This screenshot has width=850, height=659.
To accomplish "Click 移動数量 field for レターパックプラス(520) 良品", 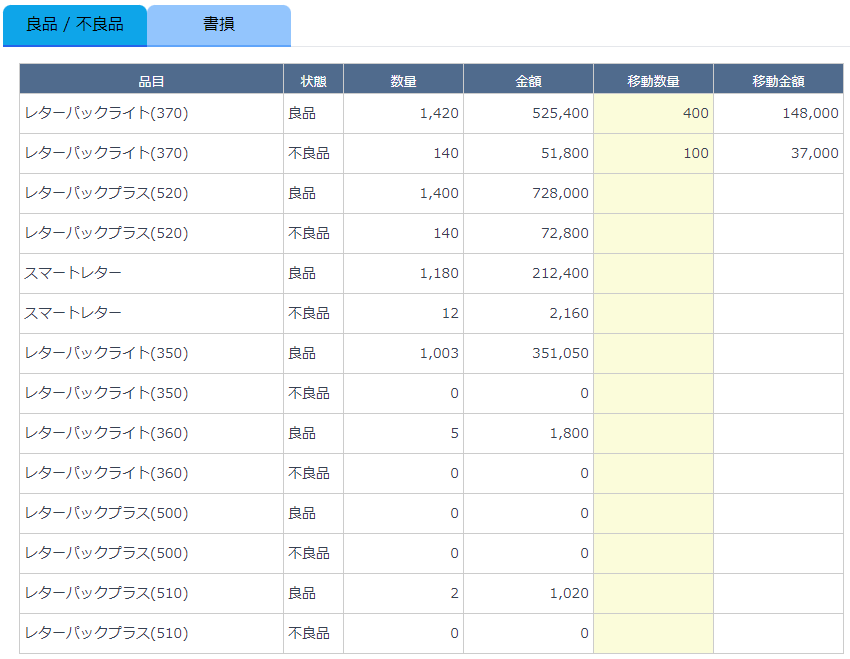I will tap(653, 193).
